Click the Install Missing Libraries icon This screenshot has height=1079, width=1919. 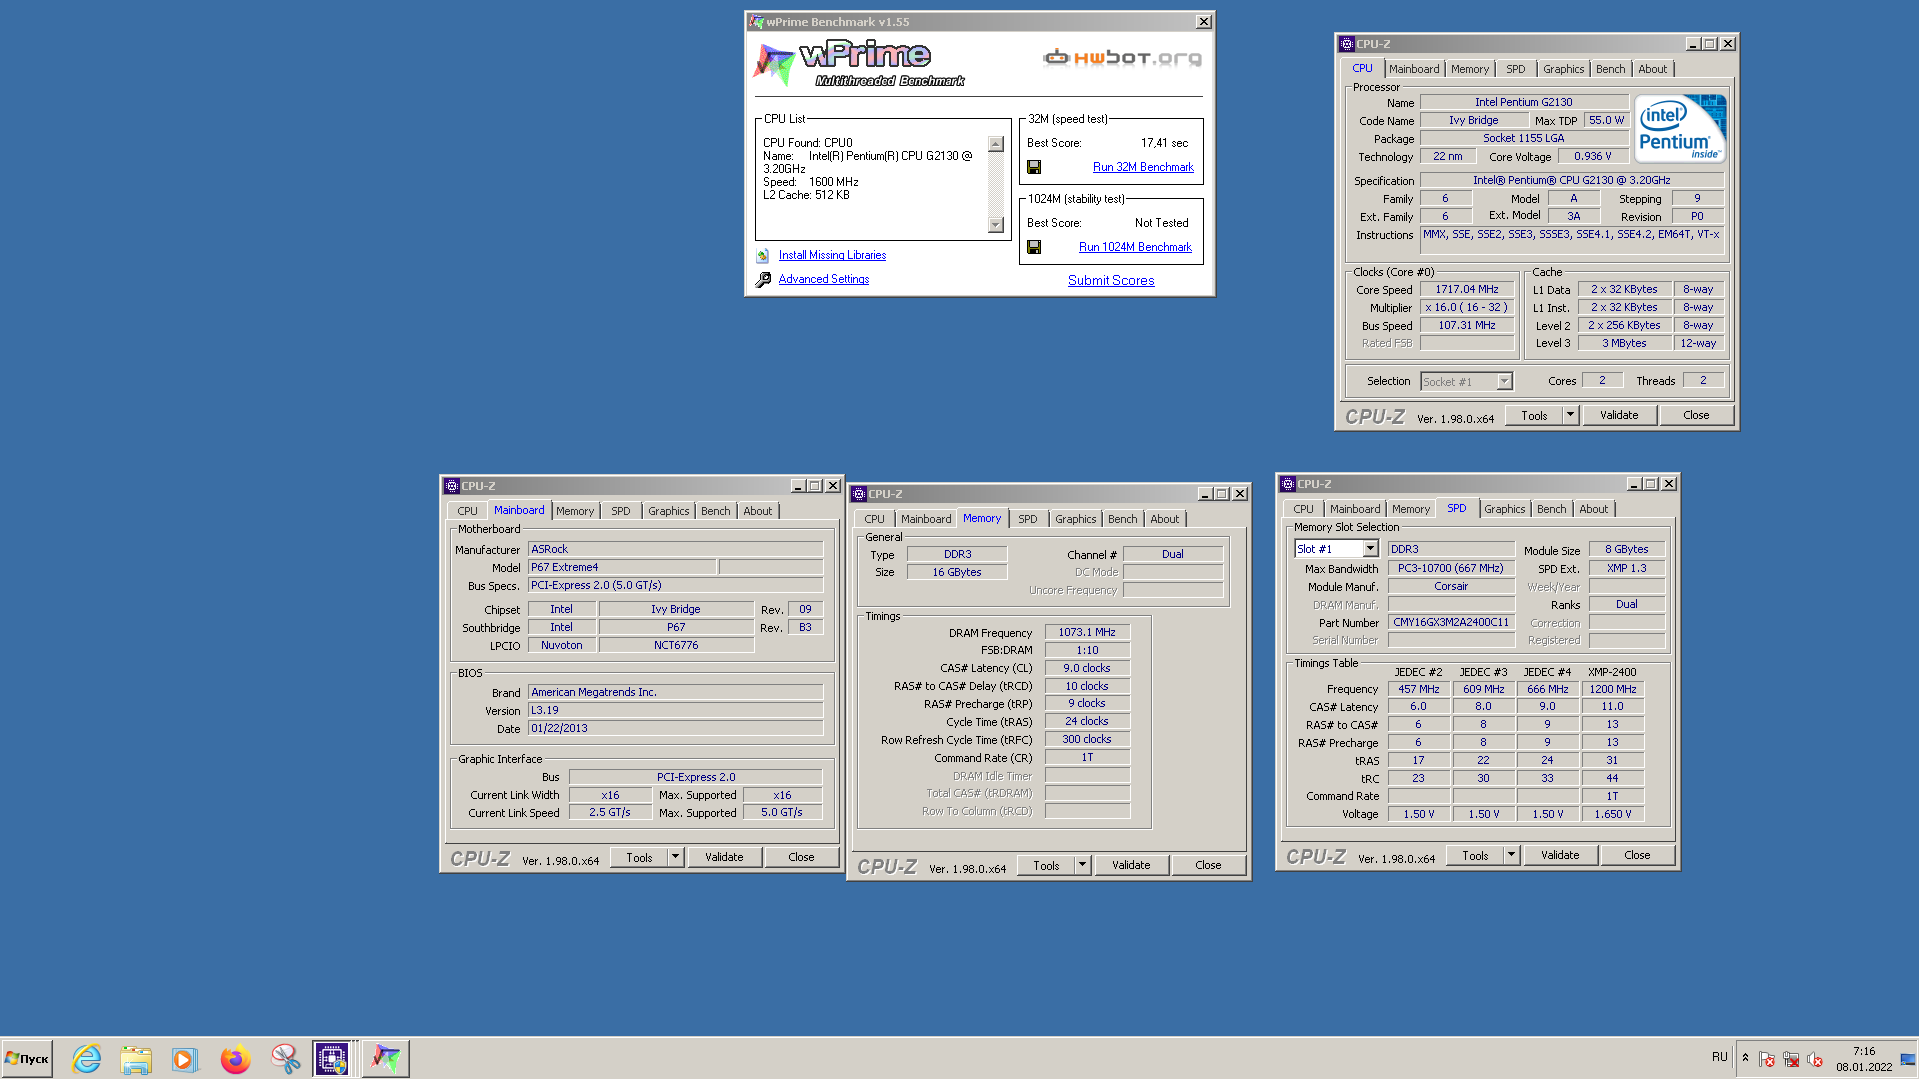(x=763, y=256)
